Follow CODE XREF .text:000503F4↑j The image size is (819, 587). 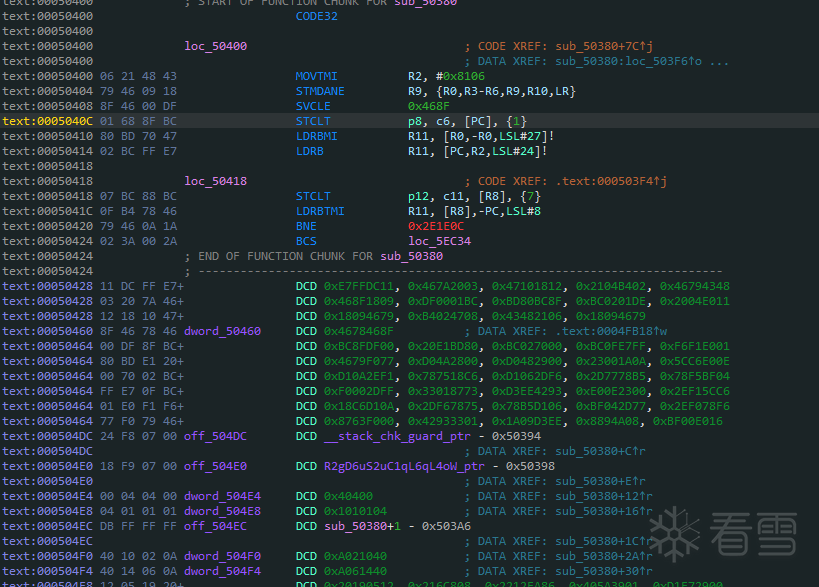(x=611, y=181)
